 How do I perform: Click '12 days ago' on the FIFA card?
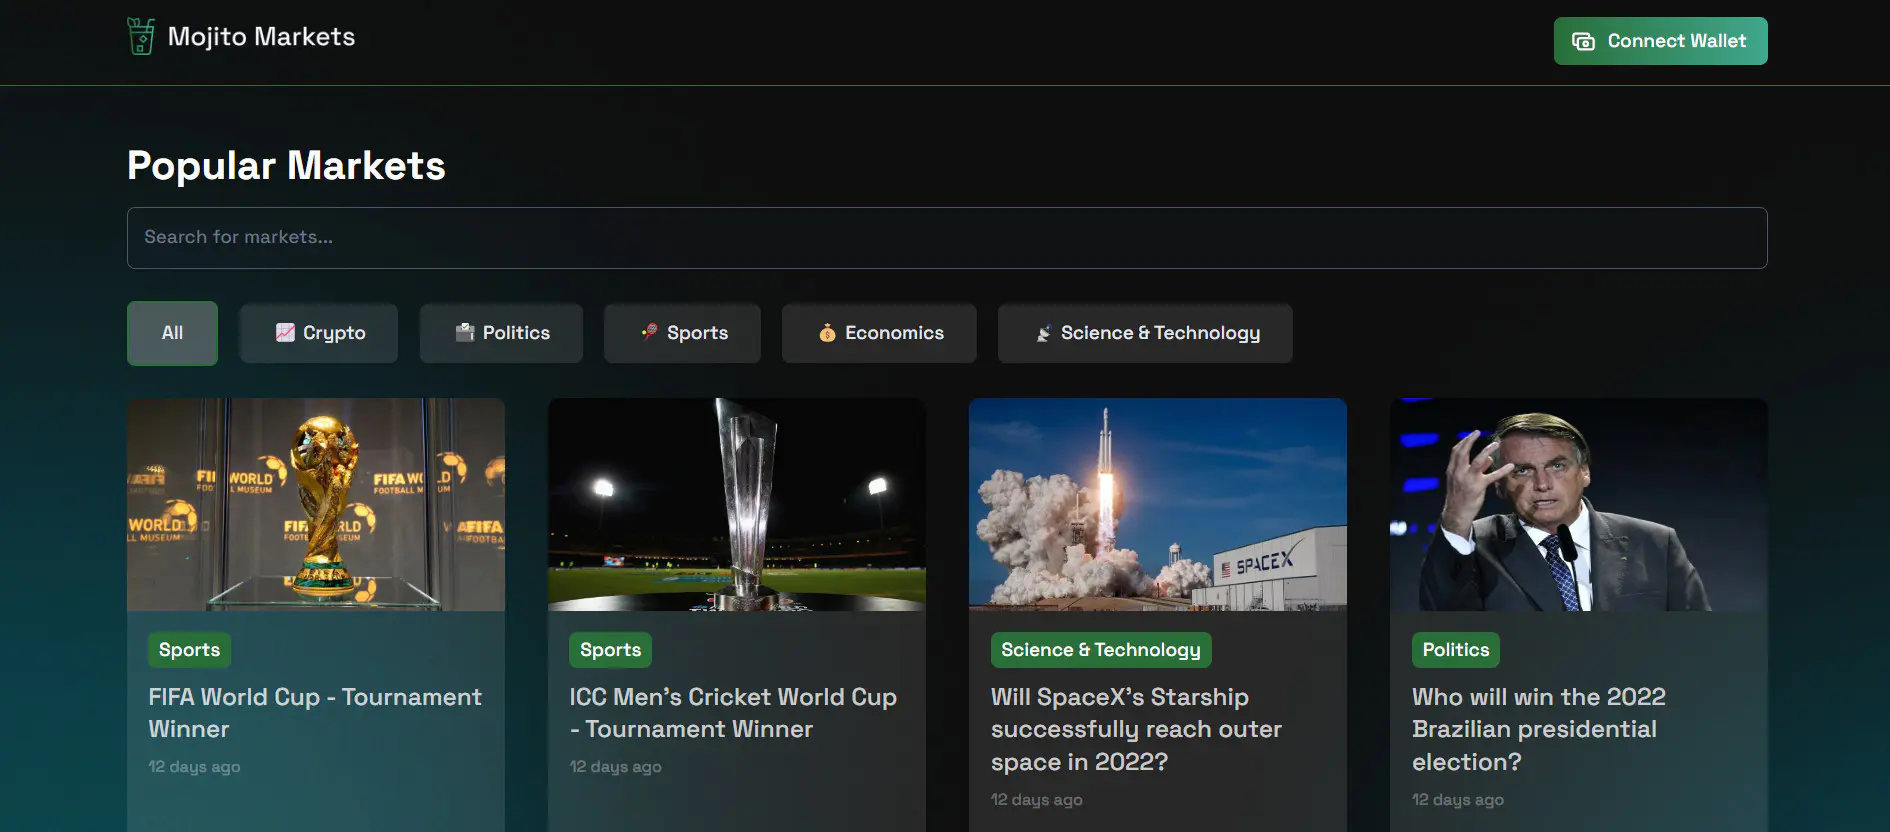pyautogui.click(x=194, y=767)
